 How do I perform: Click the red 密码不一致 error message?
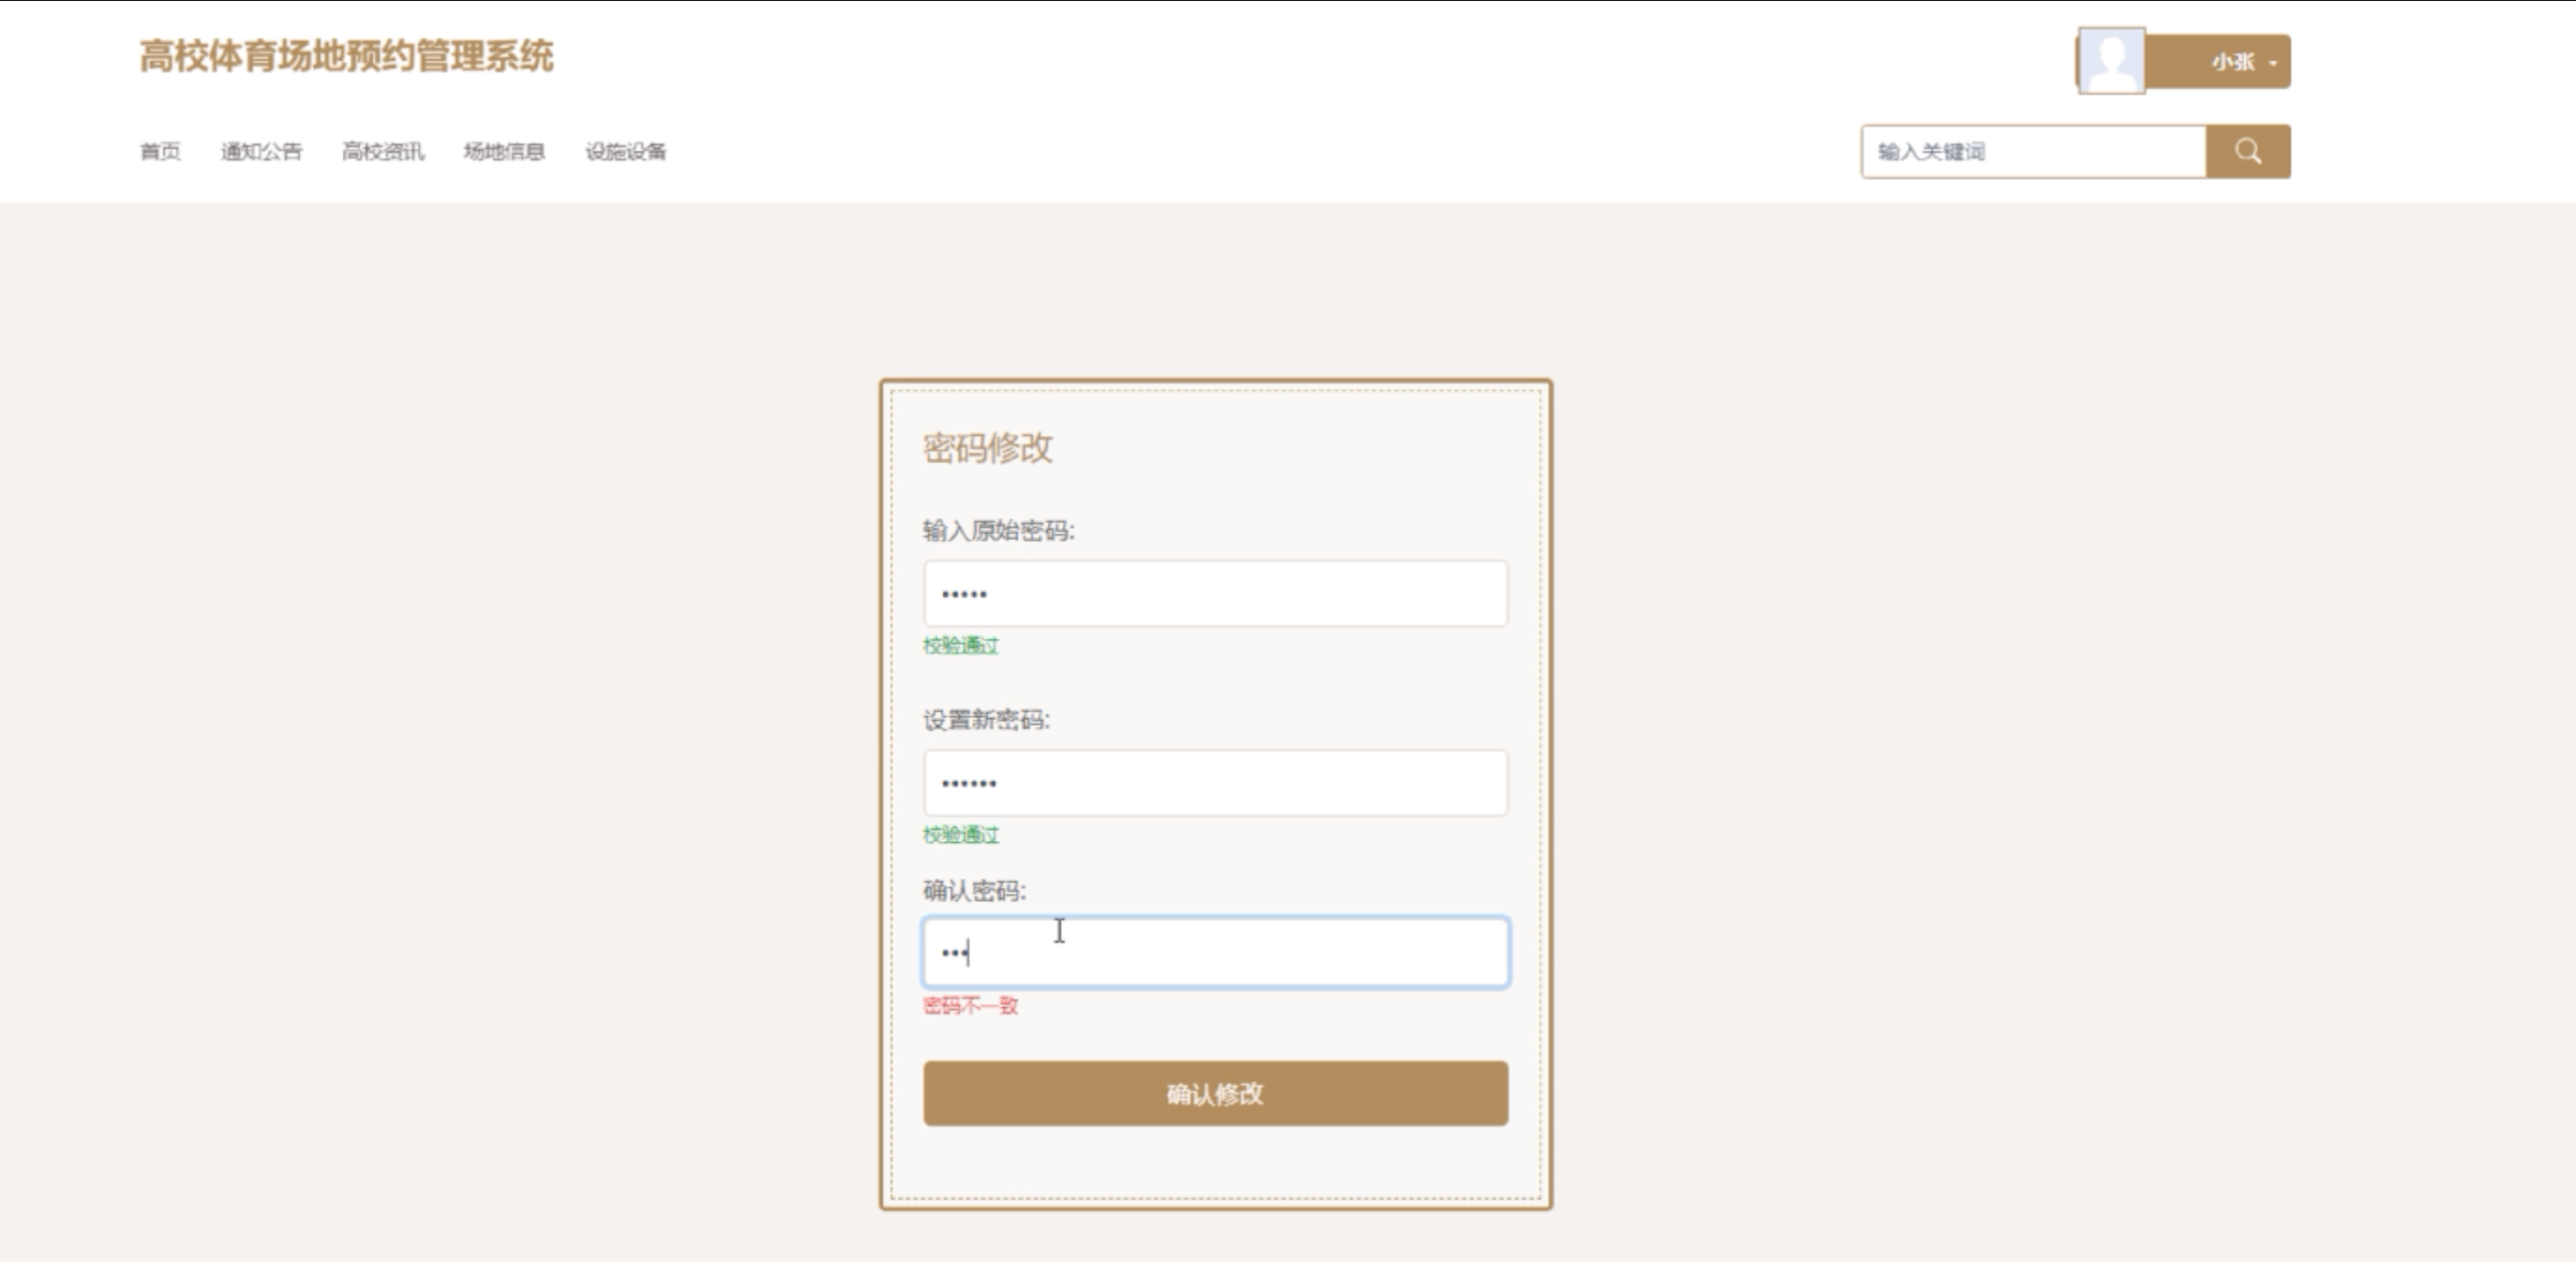click(970, 1005)
